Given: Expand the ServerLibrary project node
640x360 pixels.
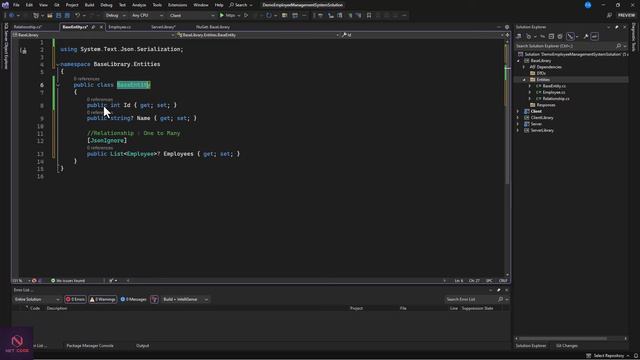Looking at the screenshot, I should [518, 130].
